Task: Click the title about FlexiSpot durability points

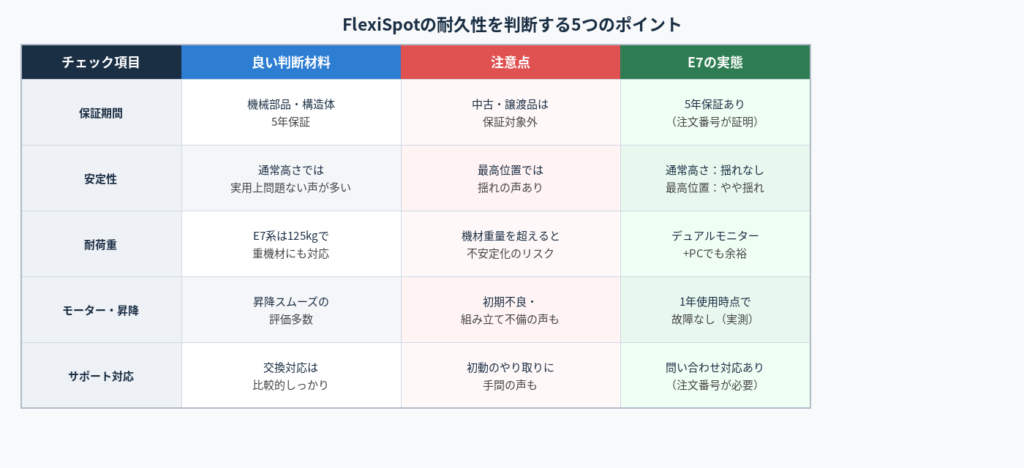Action: [x=512, y=23]
